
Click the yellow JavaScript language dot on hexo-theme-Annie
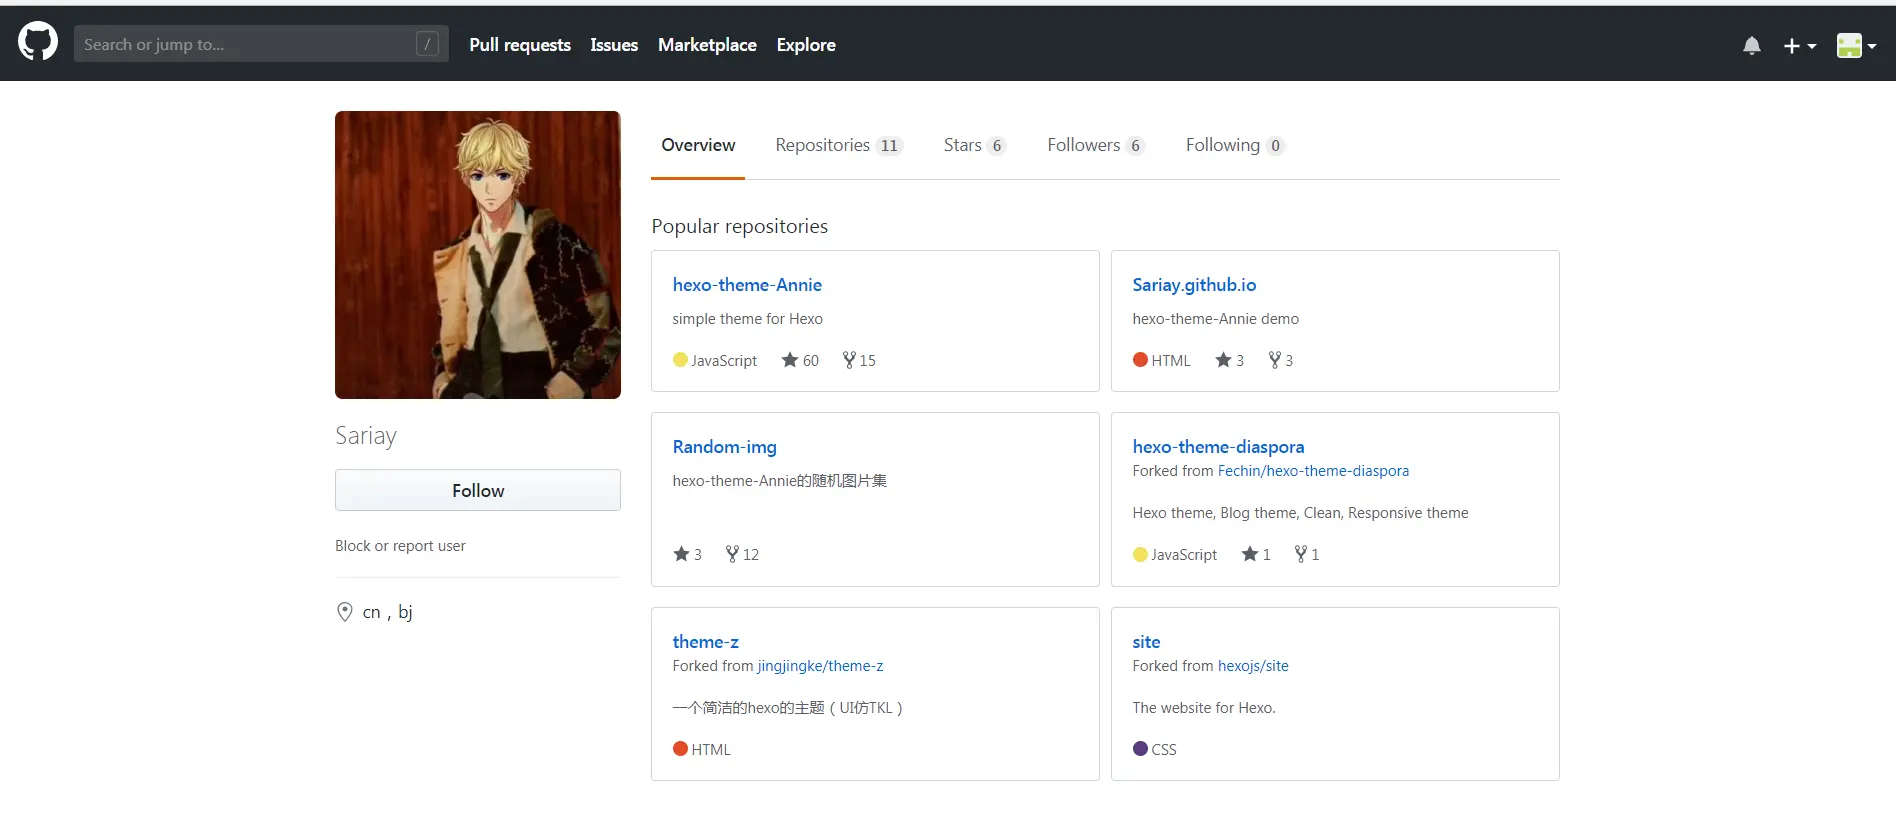pos(680,360)
